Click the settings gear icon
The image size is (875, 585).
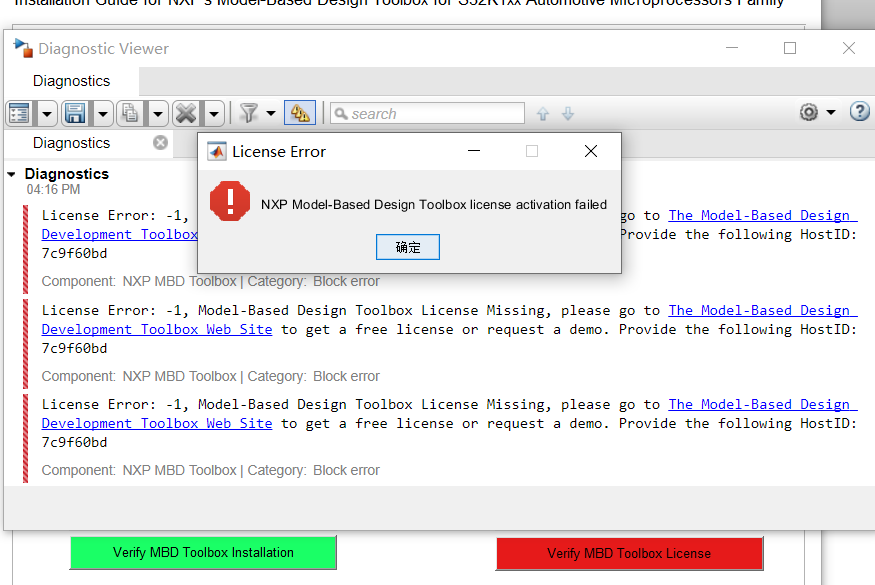[x=809, y=112]
